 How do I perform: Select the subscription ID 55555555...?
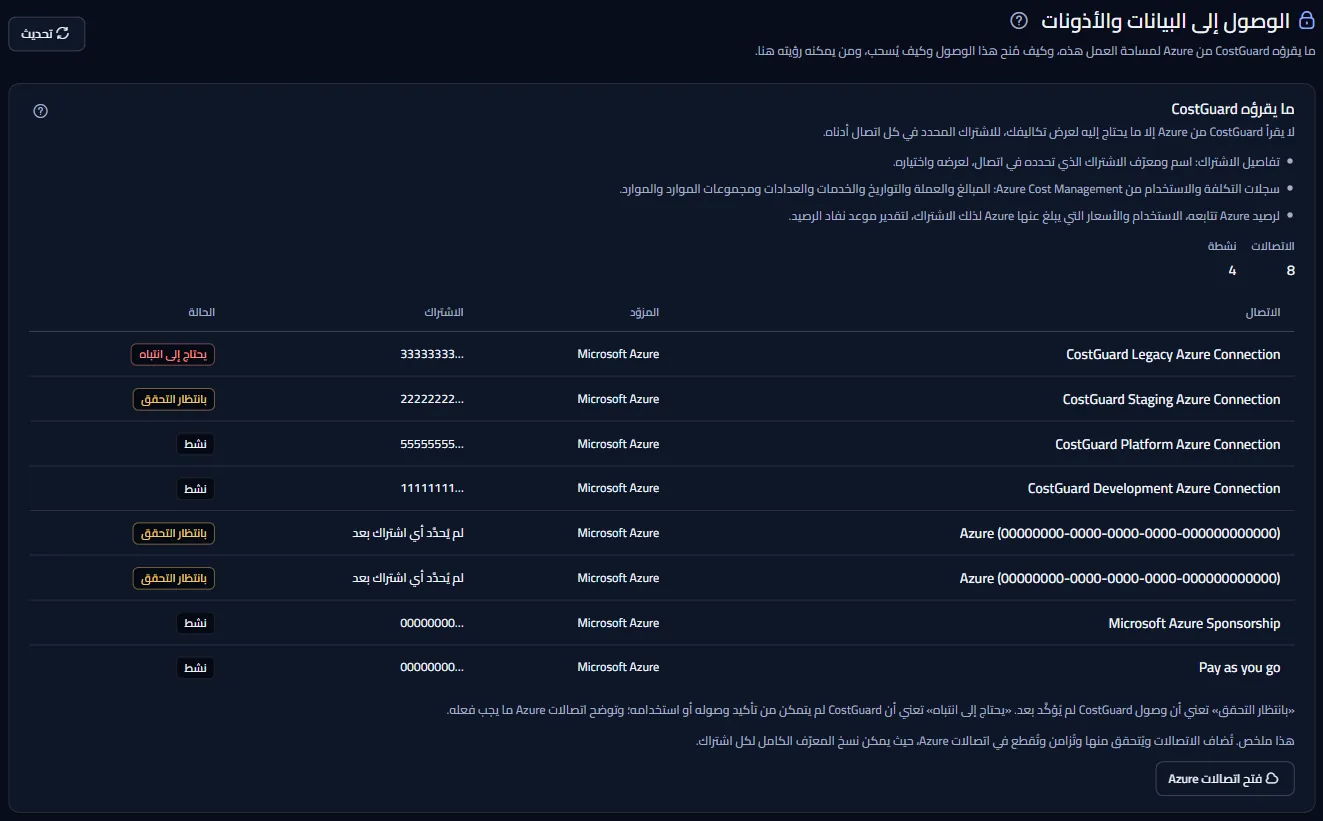coord(432,444)
